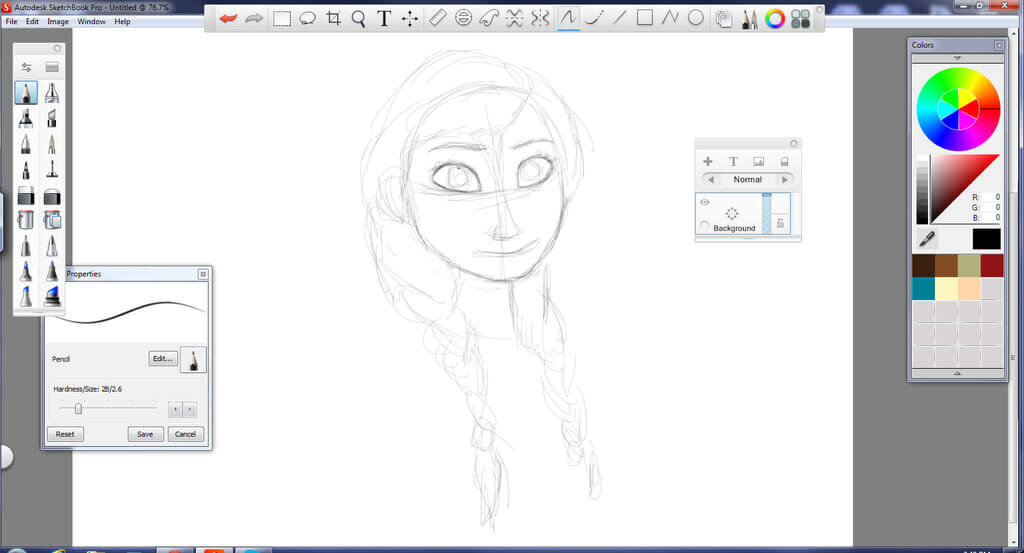Open the Image menu

(58, 21)
